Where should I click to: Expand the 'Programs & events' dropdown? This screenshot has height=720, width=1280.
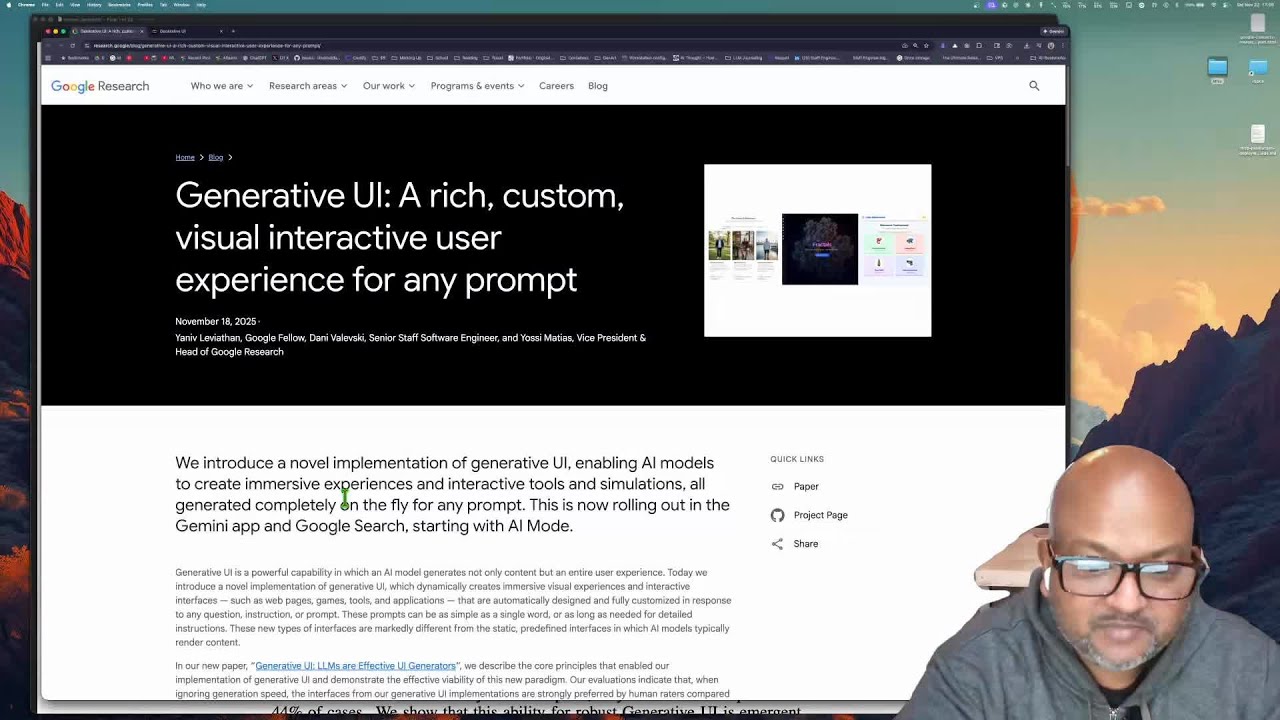(477, 86)
